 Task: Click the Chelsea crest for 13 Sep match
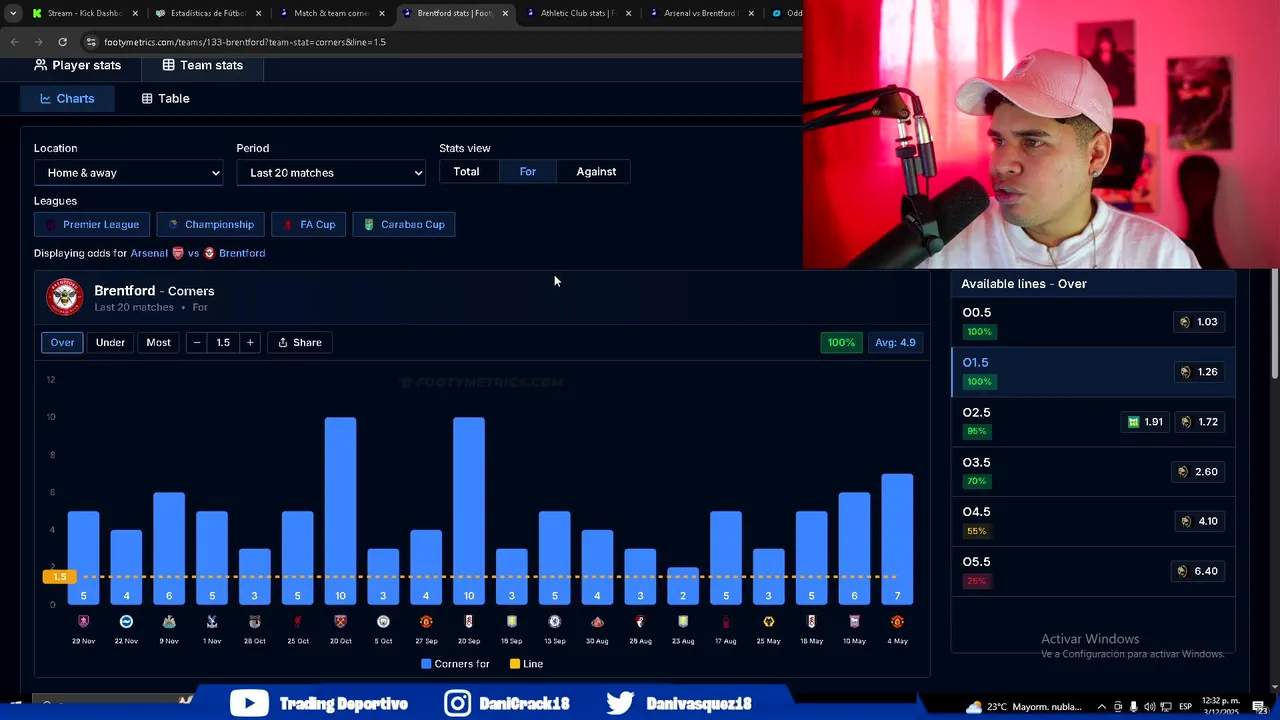click(554, 621)
